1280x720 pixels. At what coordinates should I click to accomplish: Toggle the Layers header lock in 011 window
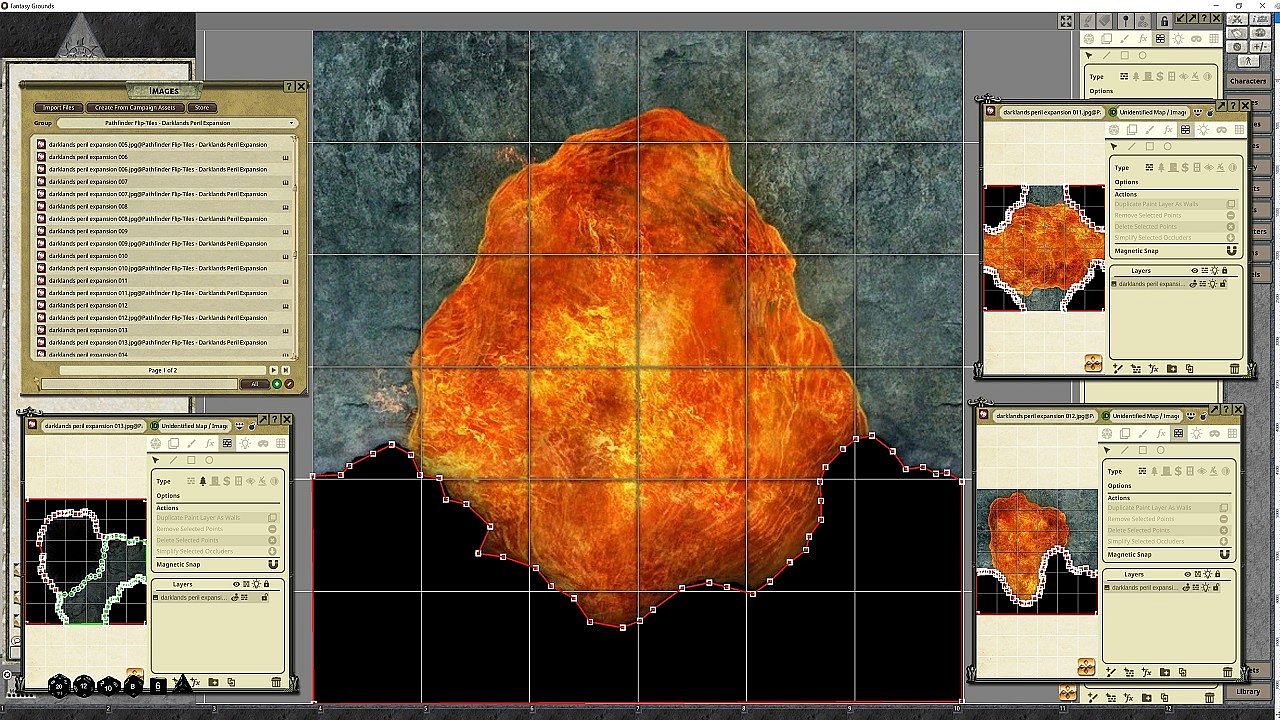(1225, 271)
